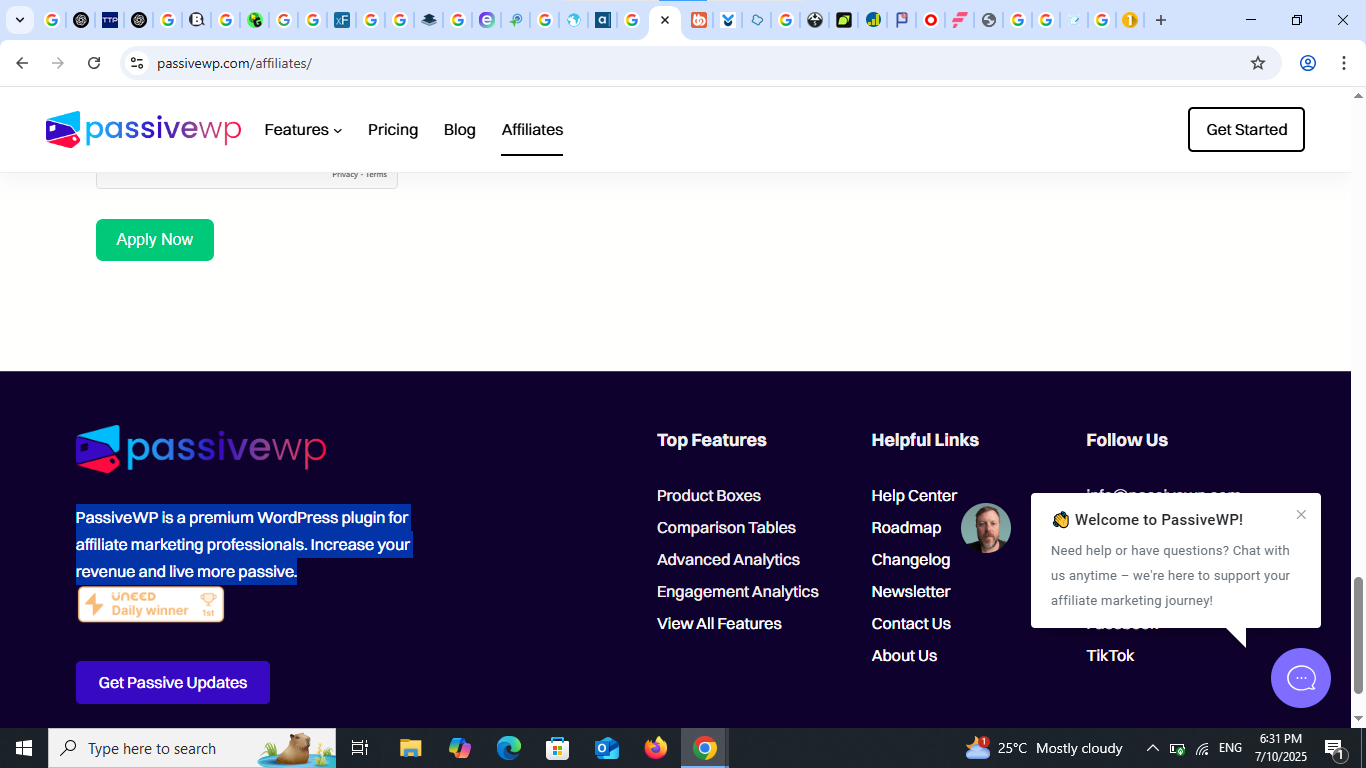This screenshot has height=768, width=1366.
Task: Click the Uneed Daily winner badge
Action: pos(151,604)
